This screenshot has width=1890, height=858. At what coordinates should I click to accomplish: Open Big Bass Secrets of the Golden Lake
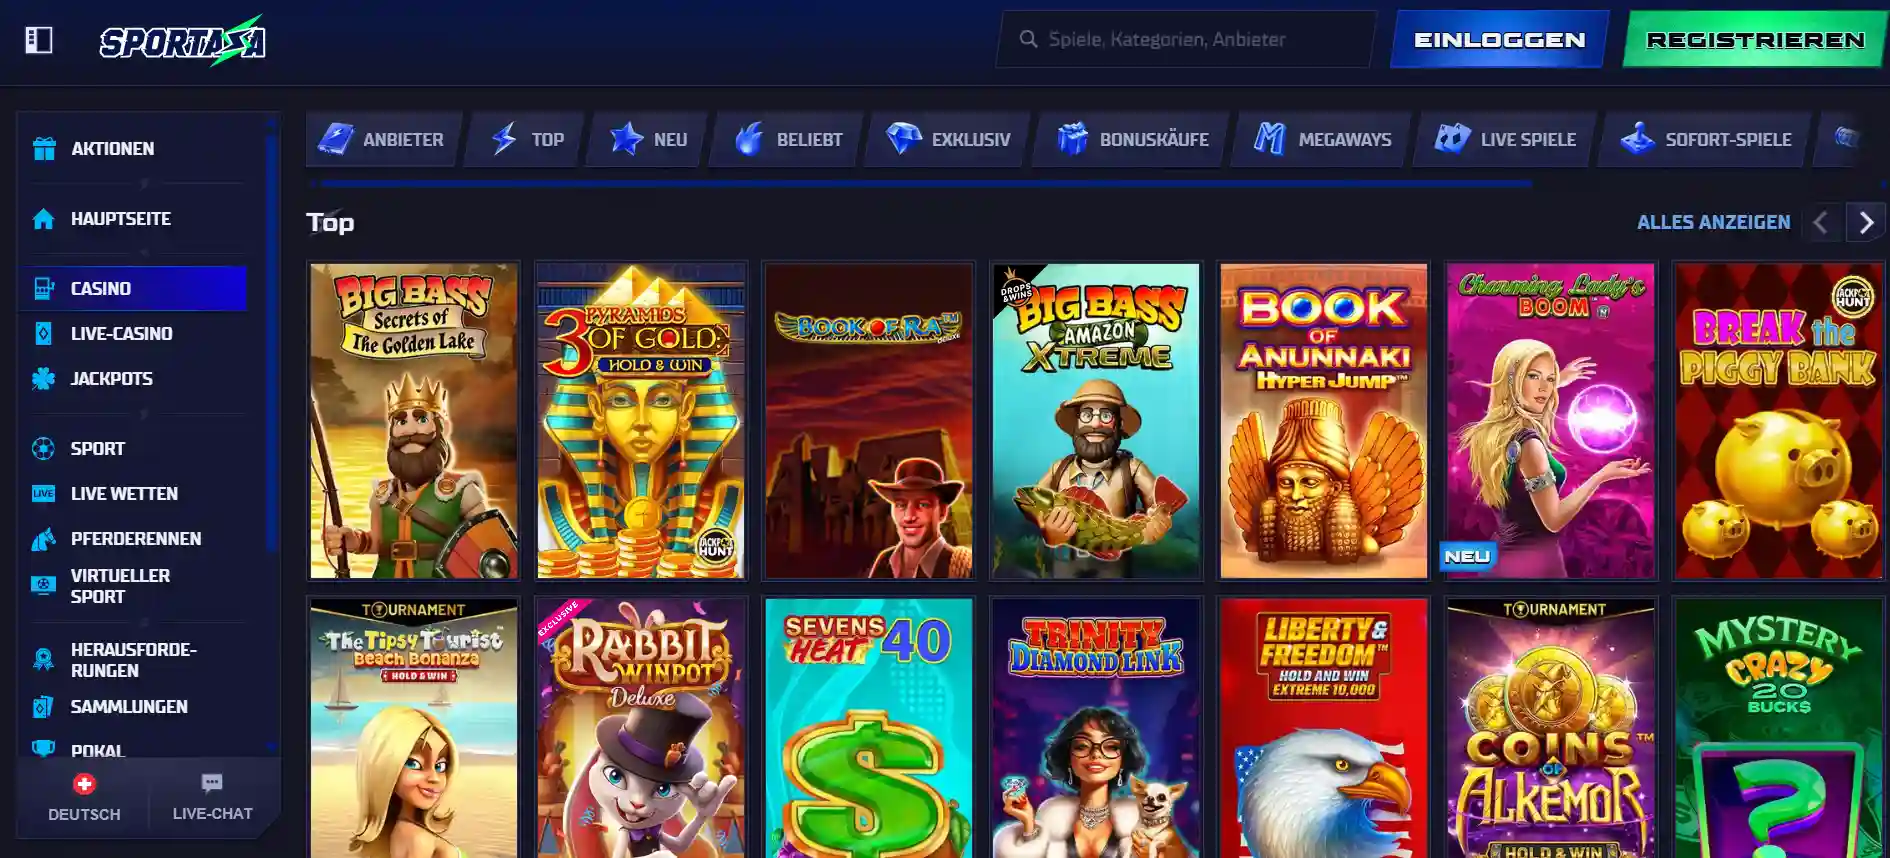click(414, 421)
